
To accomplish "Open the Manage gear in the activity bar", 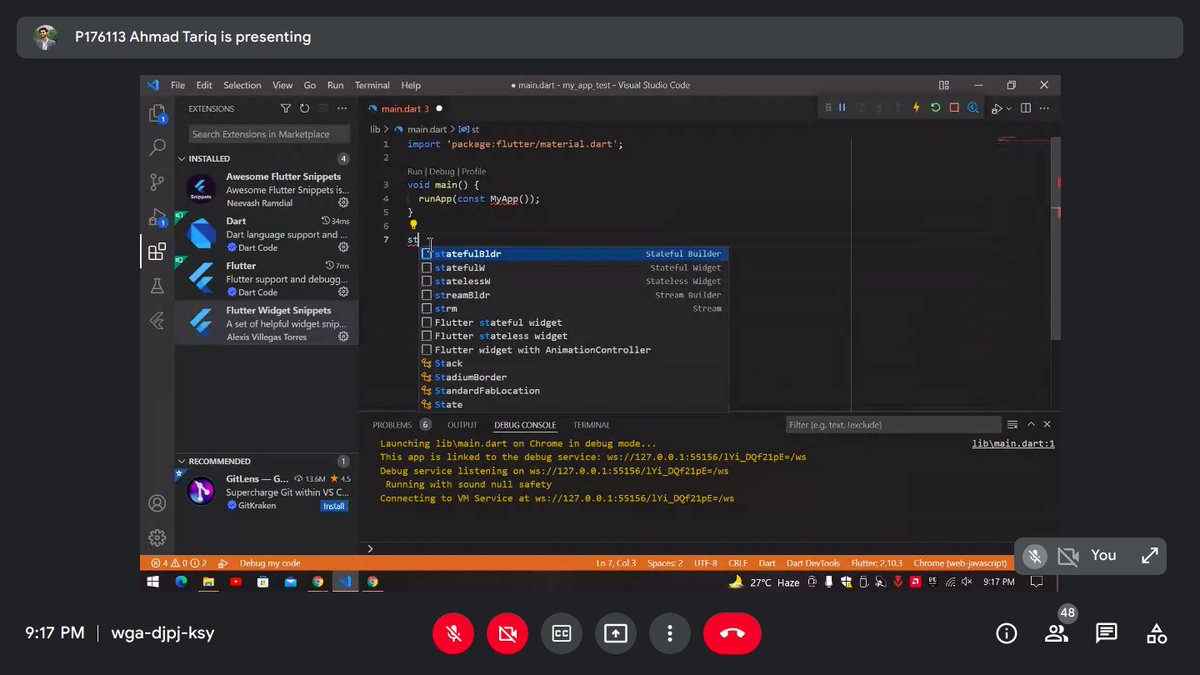I will (157, 537).
